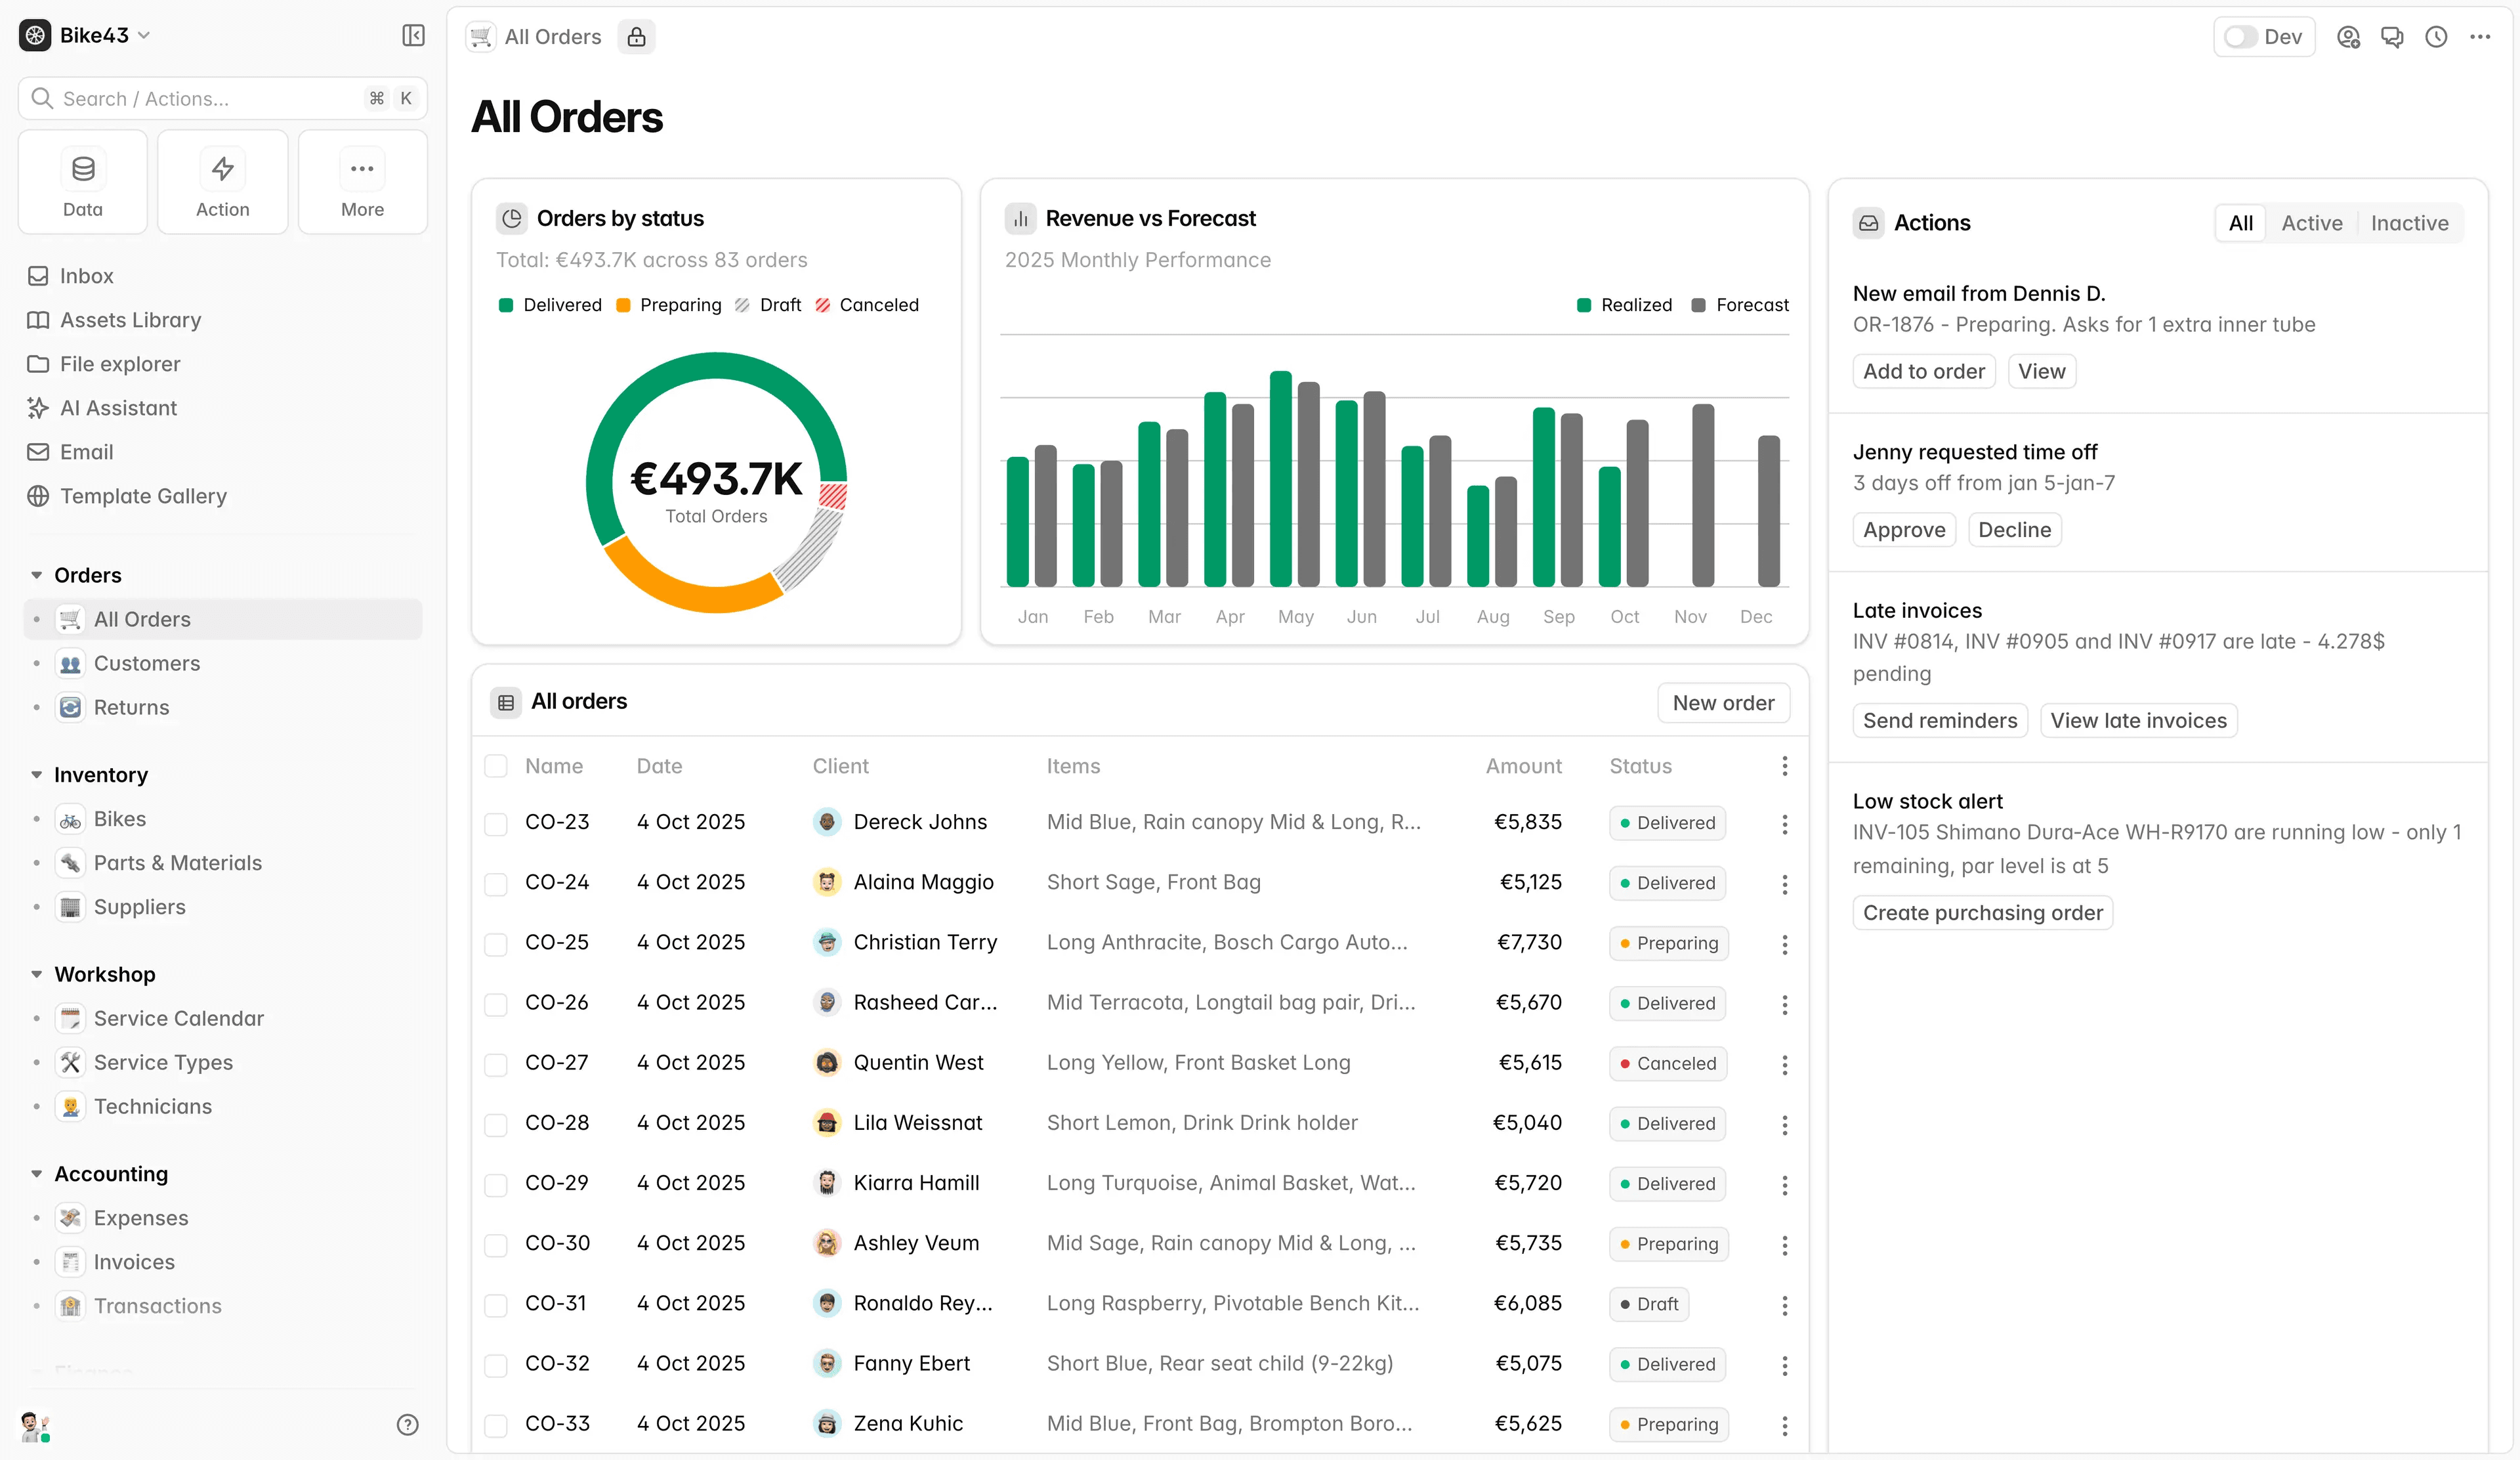Click the lock icon beside All Orders

[636, 37]
